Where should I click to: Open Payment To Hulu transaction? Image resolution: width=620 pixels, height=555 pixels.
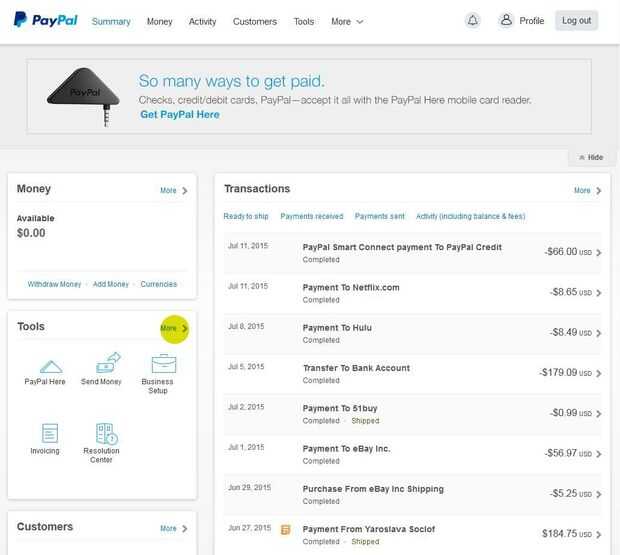(x=337, y=328)
